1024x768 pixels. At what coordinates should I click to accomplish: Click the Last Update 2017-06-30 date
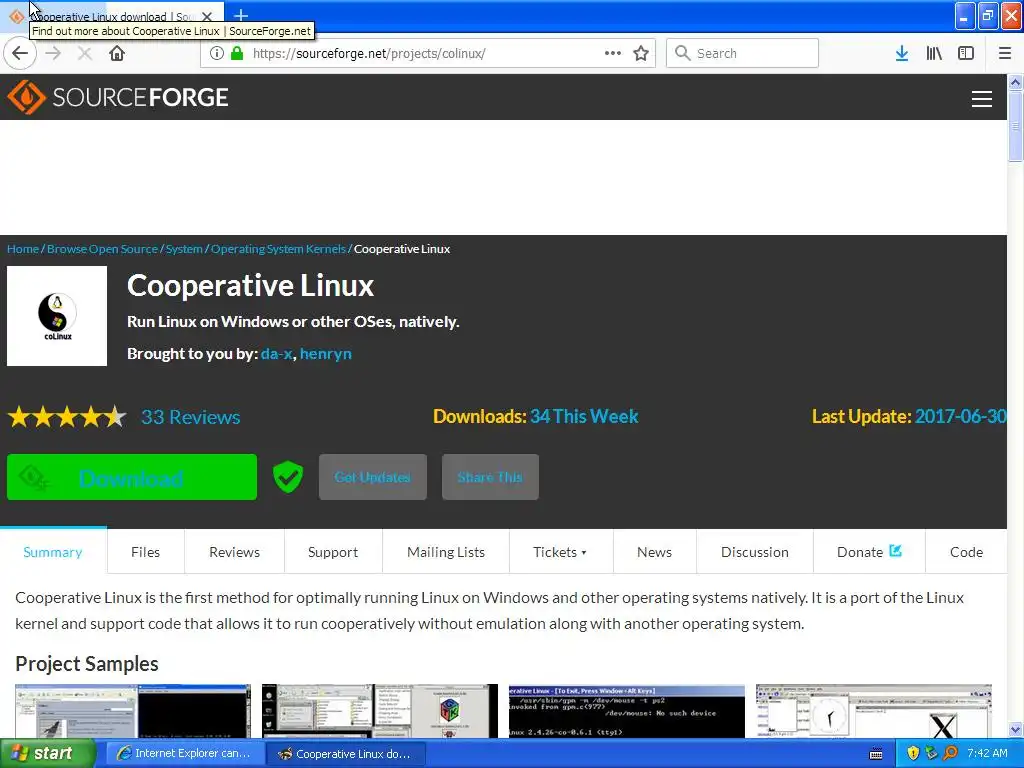tap(961, 417)
